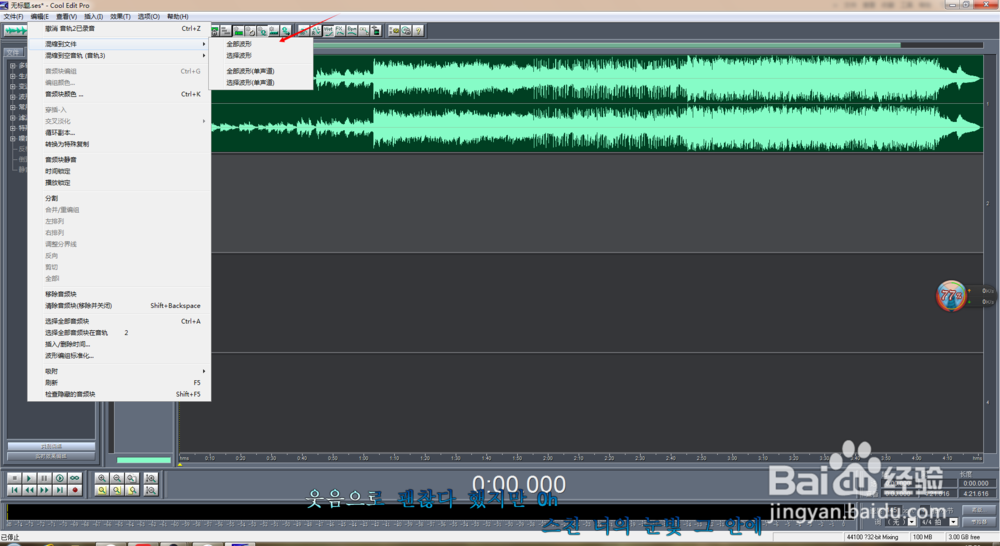Click the track 1 audio waveform clip
Image resolution: width=1000 pixels, height=546 pixels.
(x=596, y=103)
